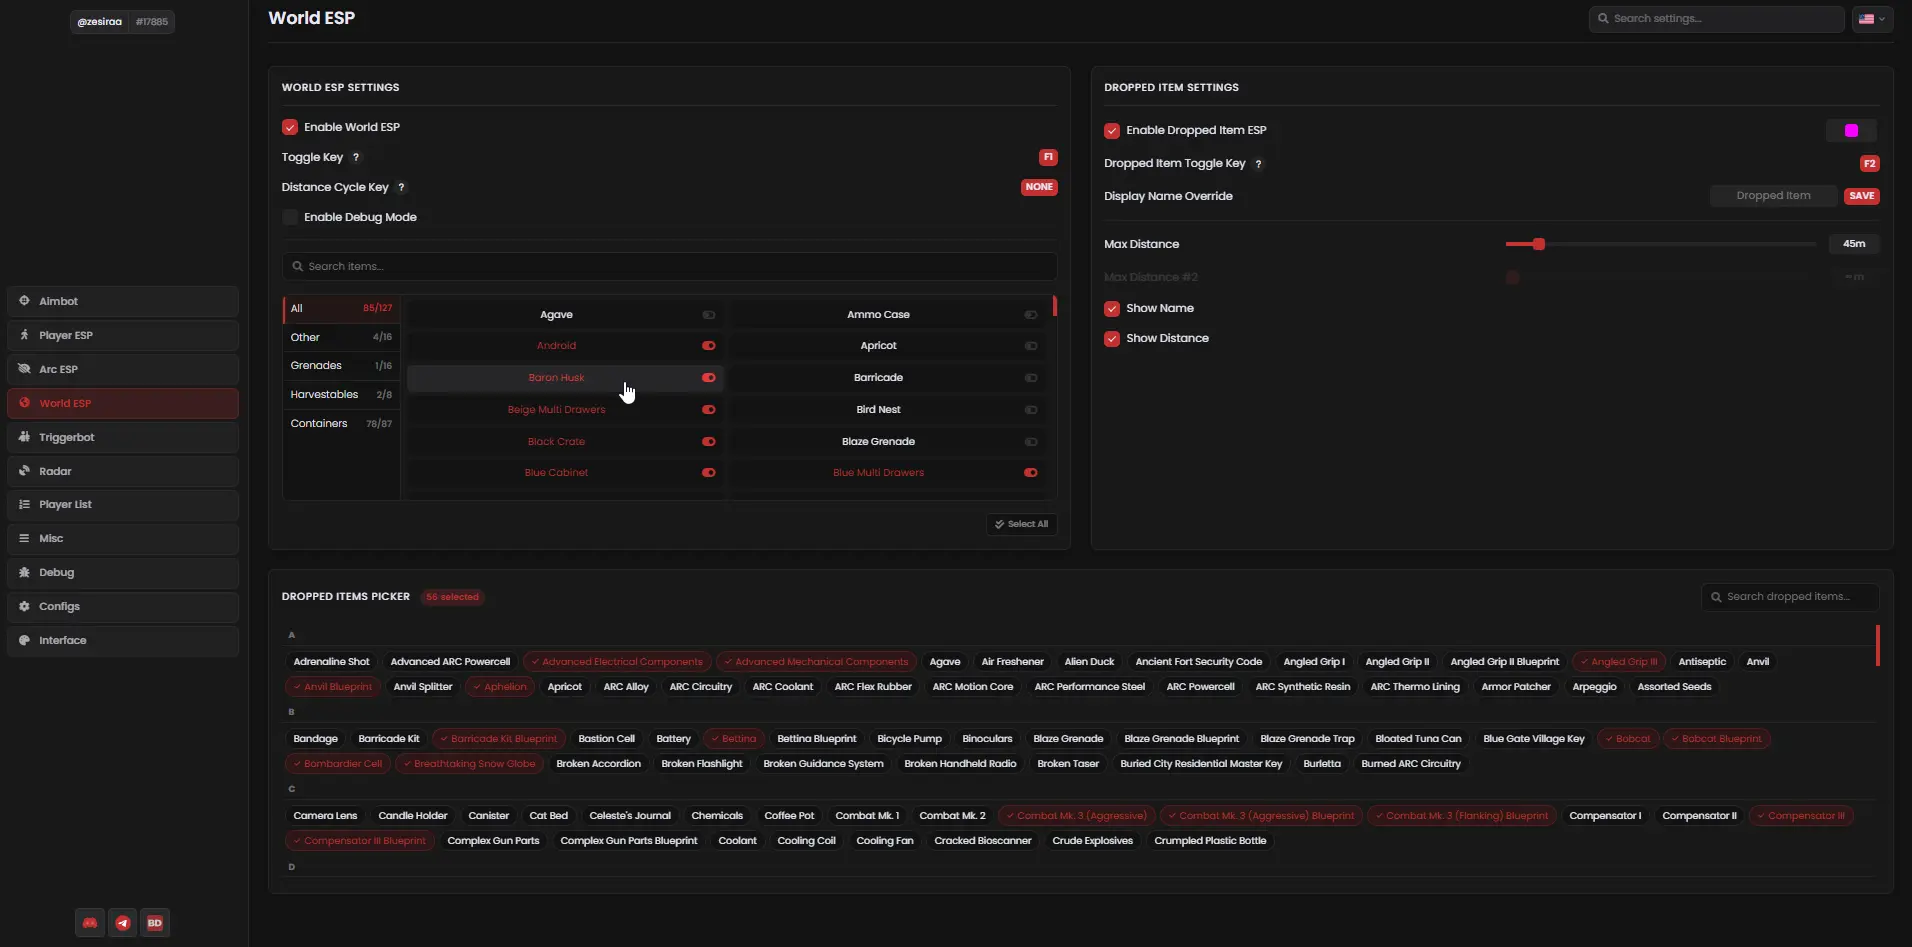Click the Telegram icon at sidebar bottom
Screen dimensions: 1912x947
pyautogui.click(x=123, y=923)
